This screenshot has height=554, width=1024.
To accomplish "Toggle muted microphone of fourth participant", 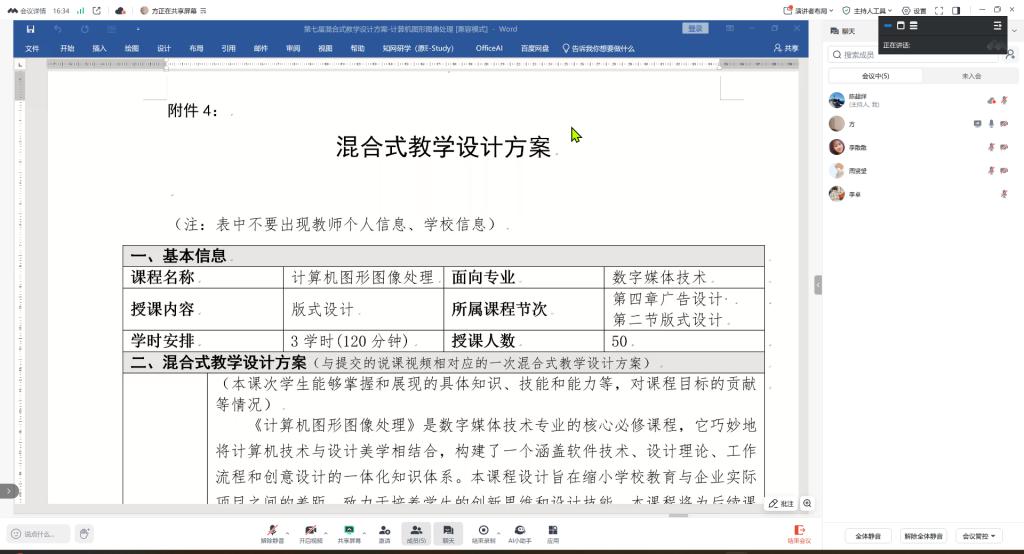I will click(991, 171).
